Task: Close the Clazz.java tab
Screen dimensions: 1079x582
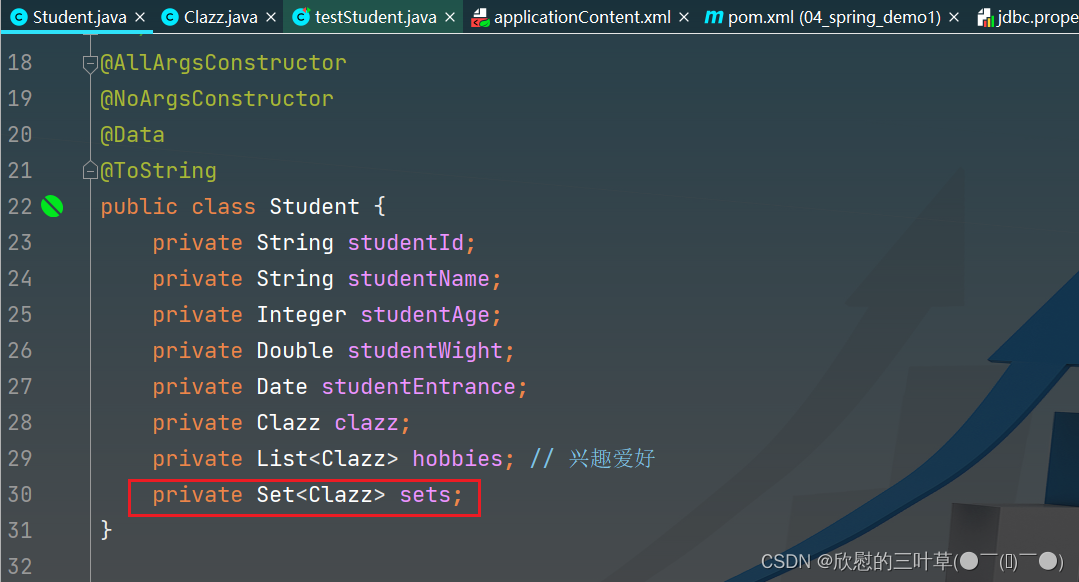Action: [271, 17]
